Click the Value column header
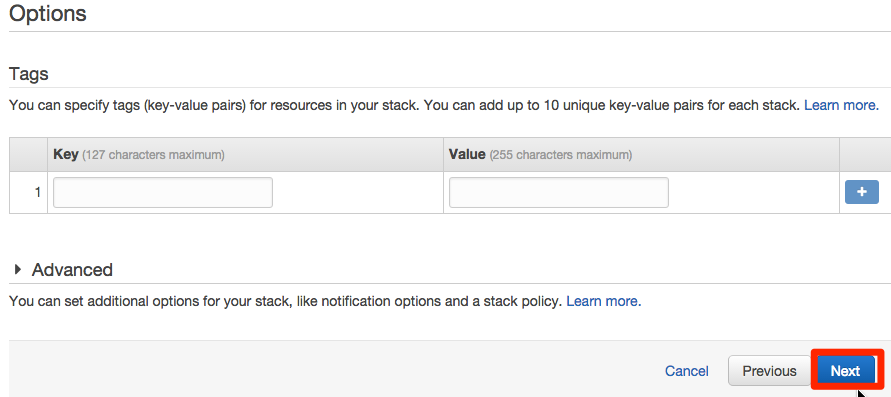The width and height of the screenshot is (891, 397). (642, 154)
